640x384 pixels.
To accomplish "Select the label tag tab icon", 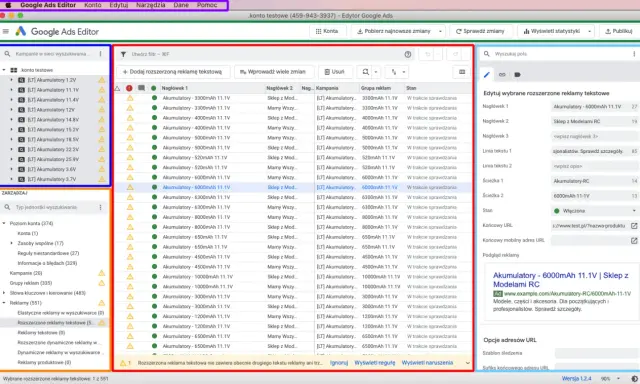I will click(517, 75).
